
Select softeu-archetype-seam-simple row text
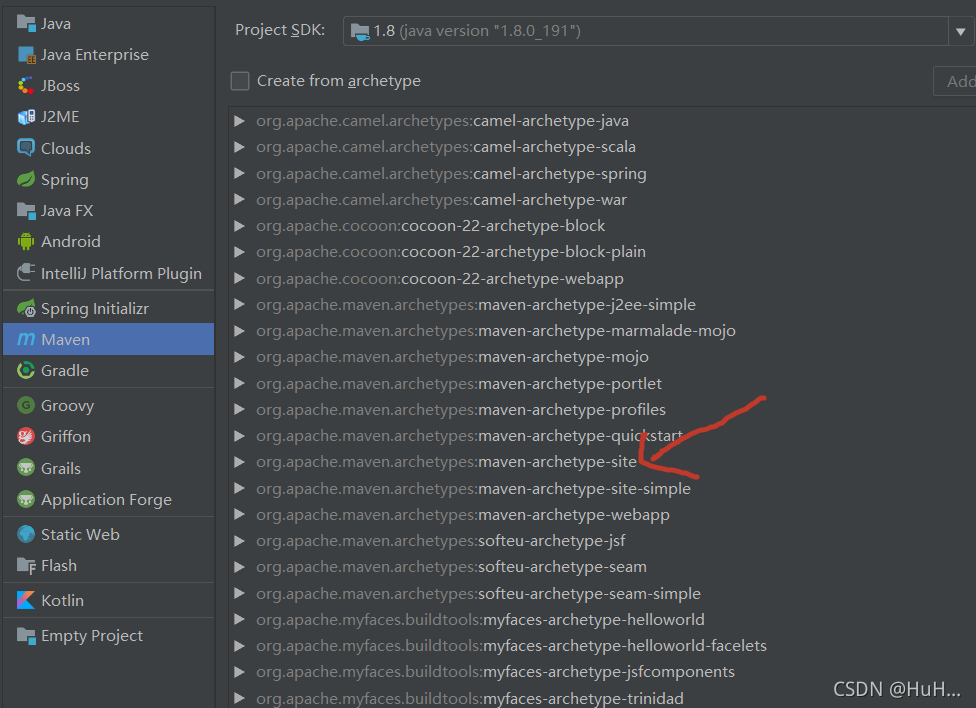pos(478,594)
